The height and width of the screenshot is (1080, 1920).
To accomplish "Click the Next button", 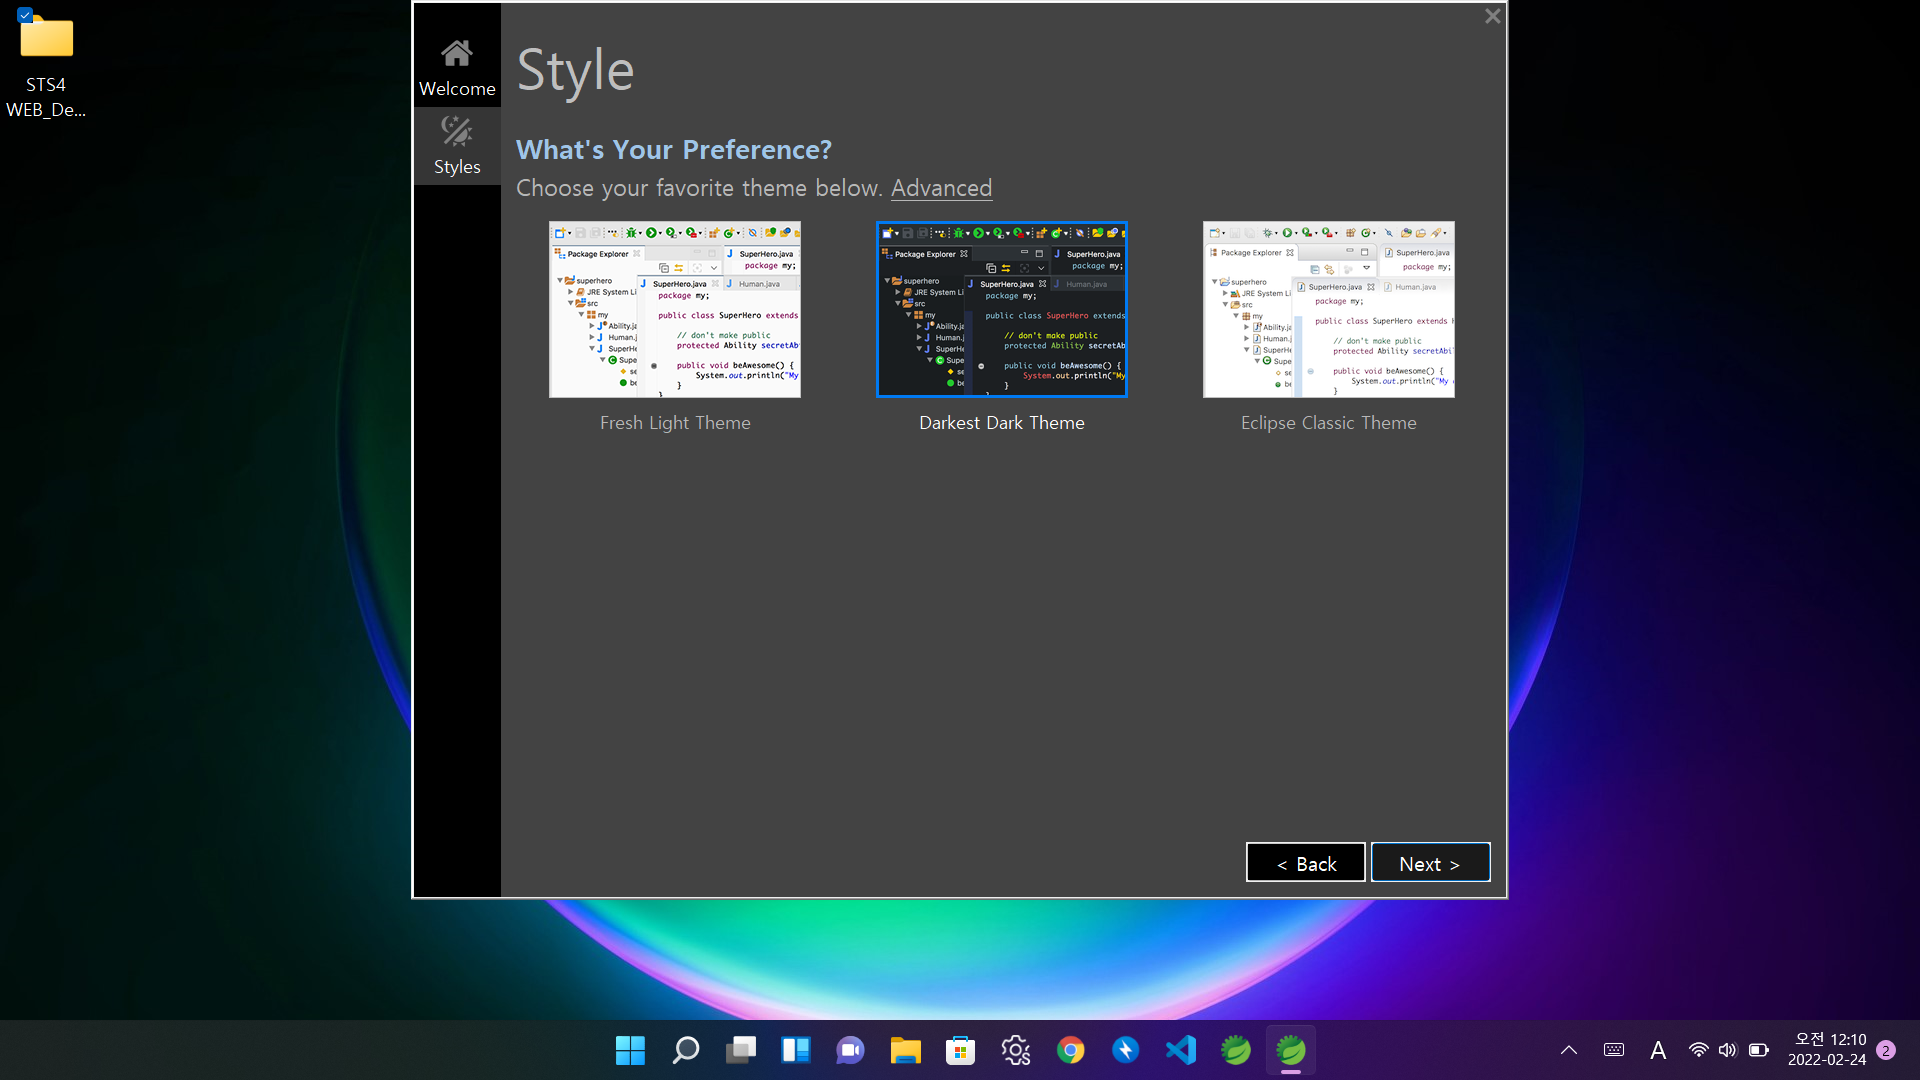I will tap(1430, 863).
